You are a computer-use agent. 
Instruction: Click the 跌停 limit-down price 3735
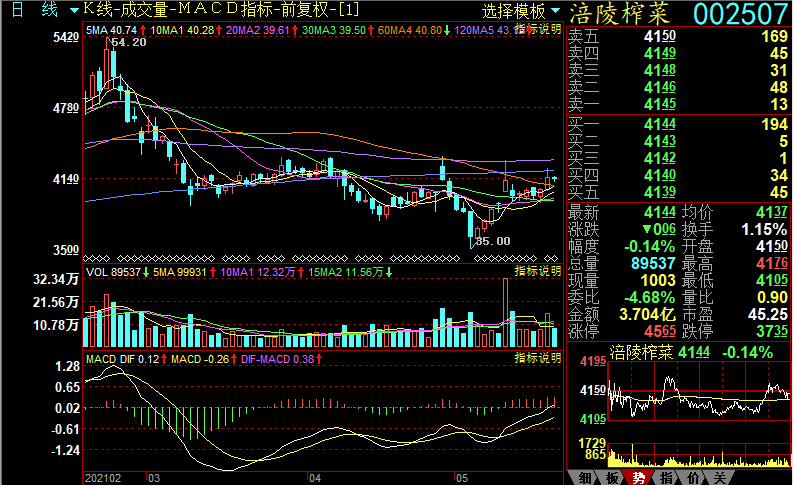772,332
